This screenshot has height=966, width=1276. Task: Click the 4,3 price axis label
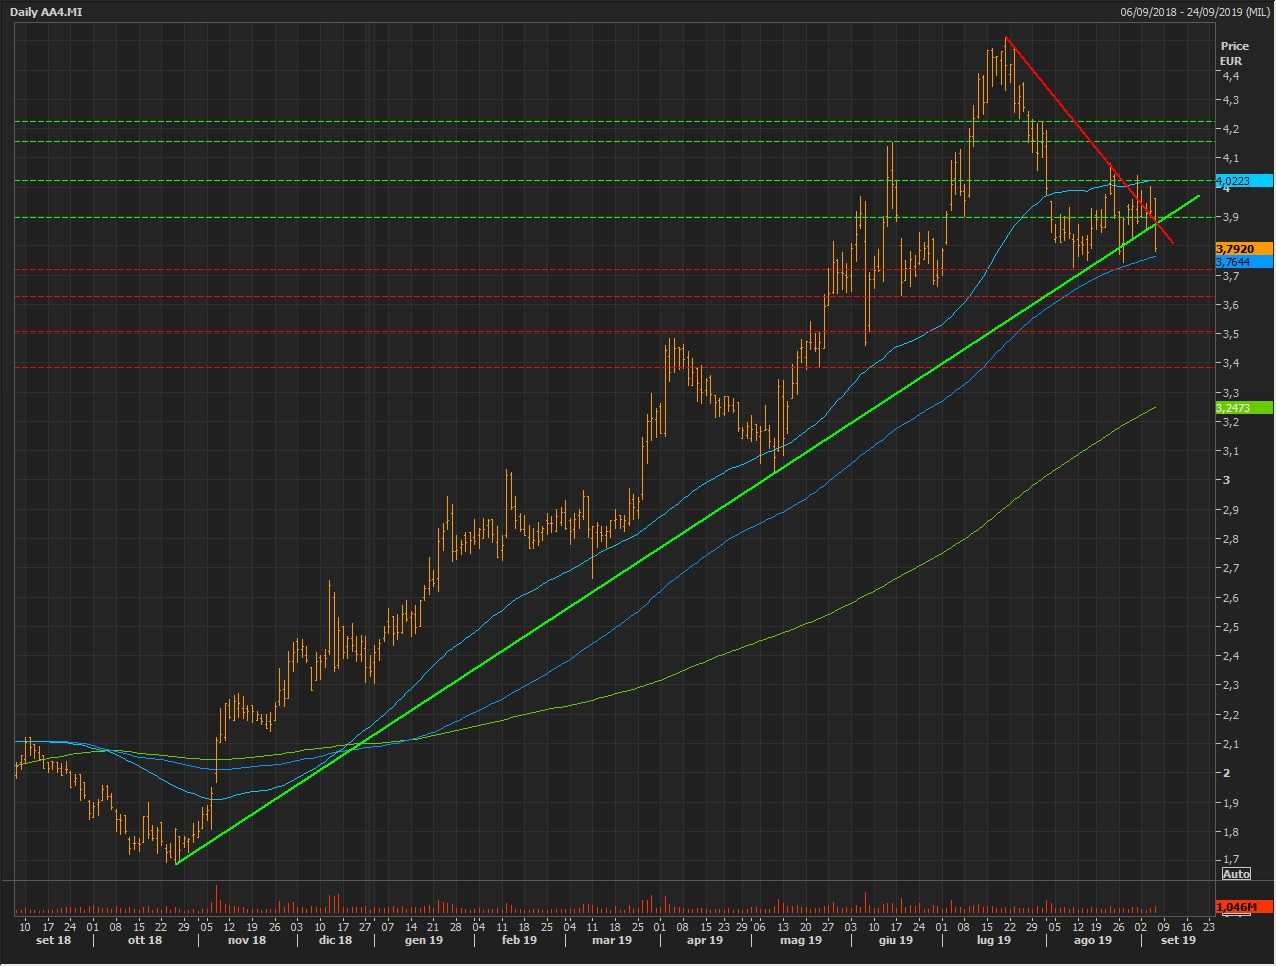1230,100
